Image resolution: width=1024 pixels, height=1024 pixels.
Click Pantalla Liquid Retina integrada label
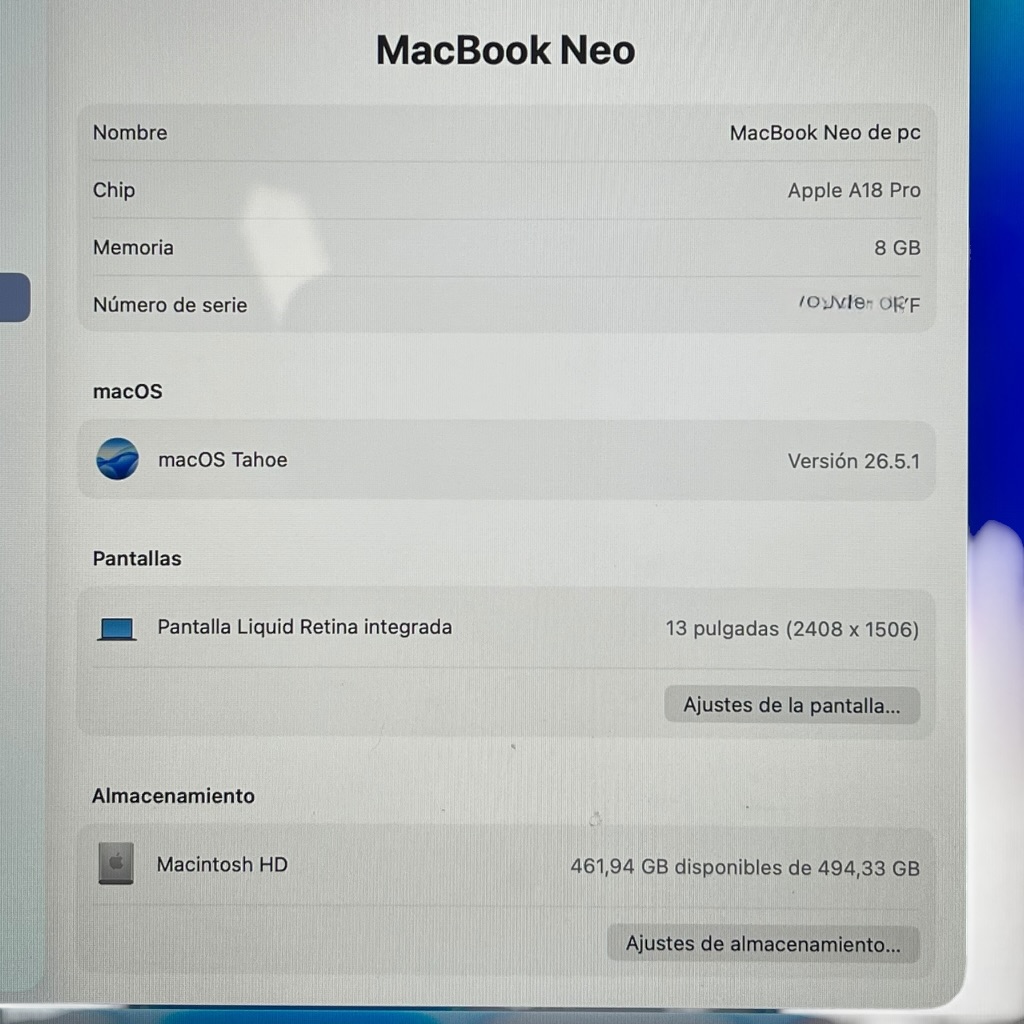pyautogui.click(x=304, y=627)
